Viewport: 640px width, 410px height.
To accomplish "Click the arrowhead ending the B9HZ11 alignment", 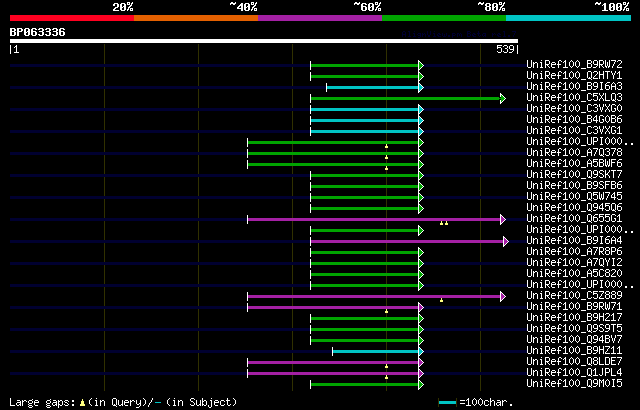I will 421,352.
